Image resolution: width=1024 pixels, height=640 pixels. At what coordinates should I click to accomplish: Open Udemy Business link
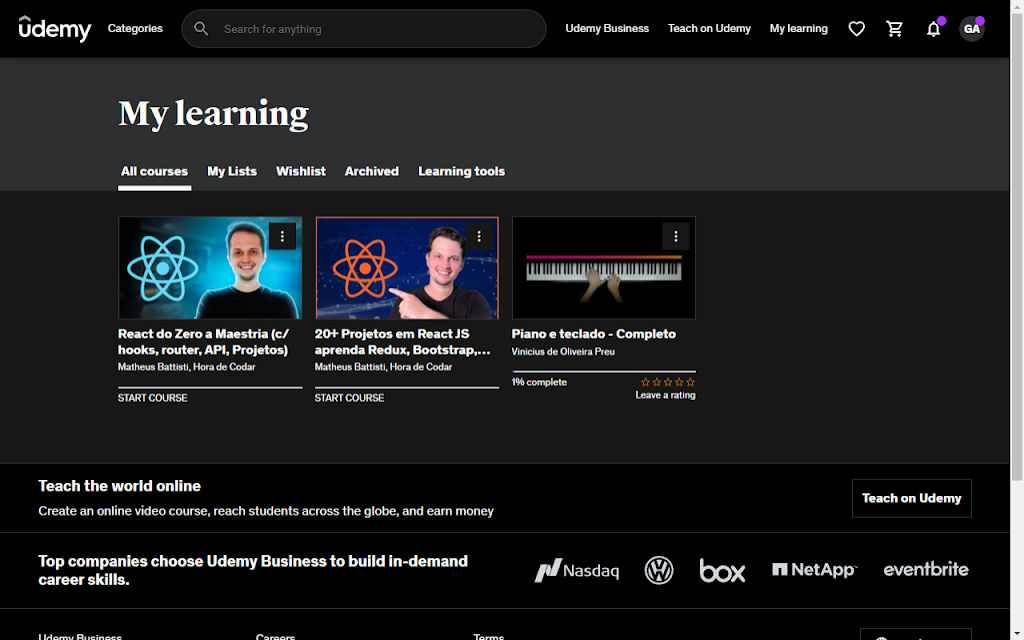click(x=607, y=29)
